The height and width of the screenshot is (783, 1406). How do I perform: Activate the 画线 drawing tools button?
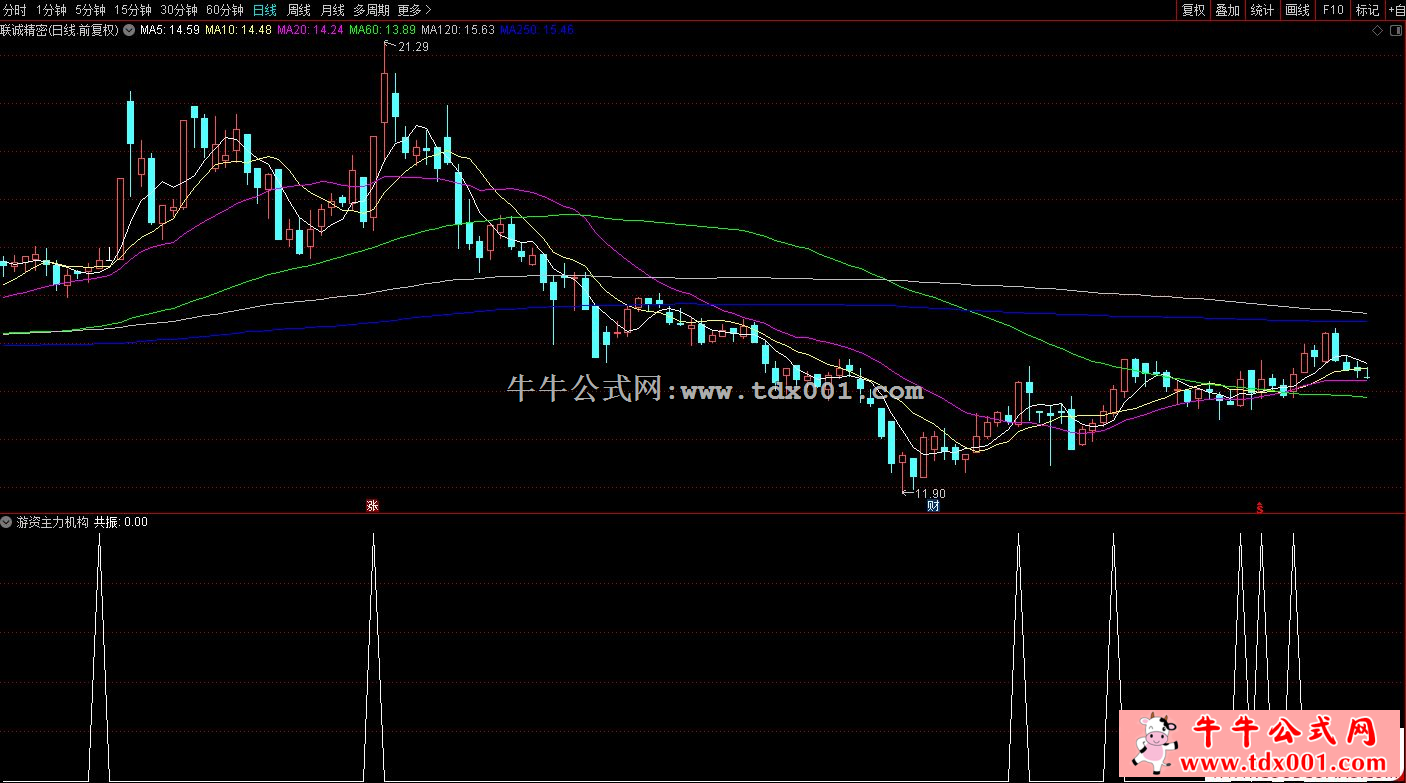[x=1297, y=10]
